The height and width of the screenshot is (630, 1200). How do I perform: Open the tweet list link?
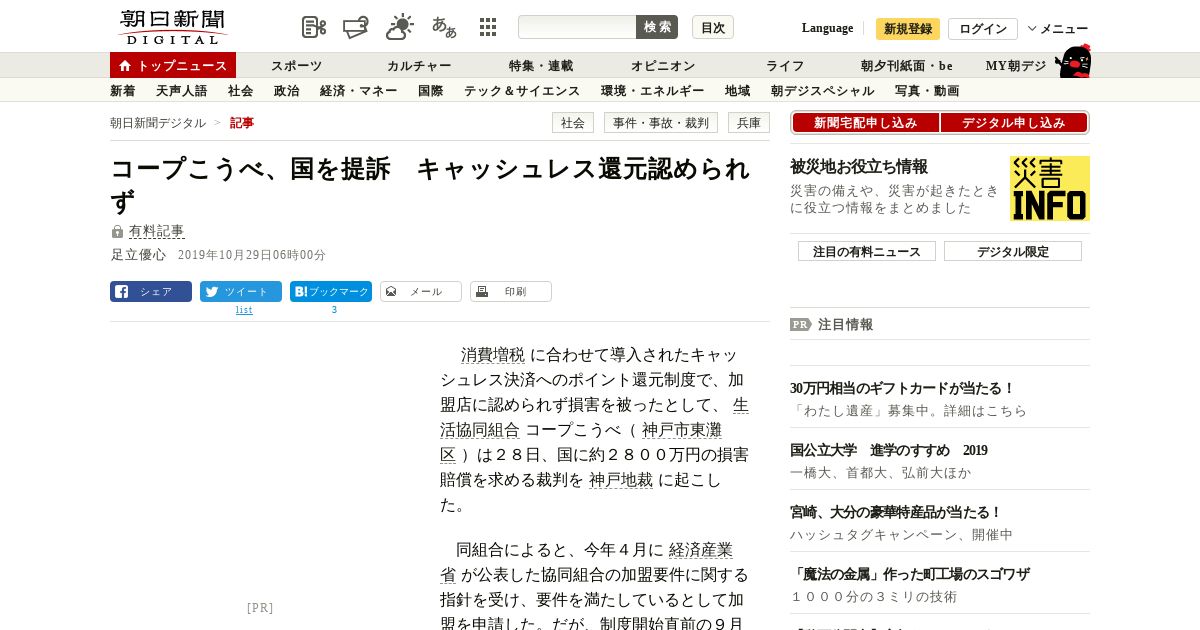pyautogui.click(x=244, y=310)
